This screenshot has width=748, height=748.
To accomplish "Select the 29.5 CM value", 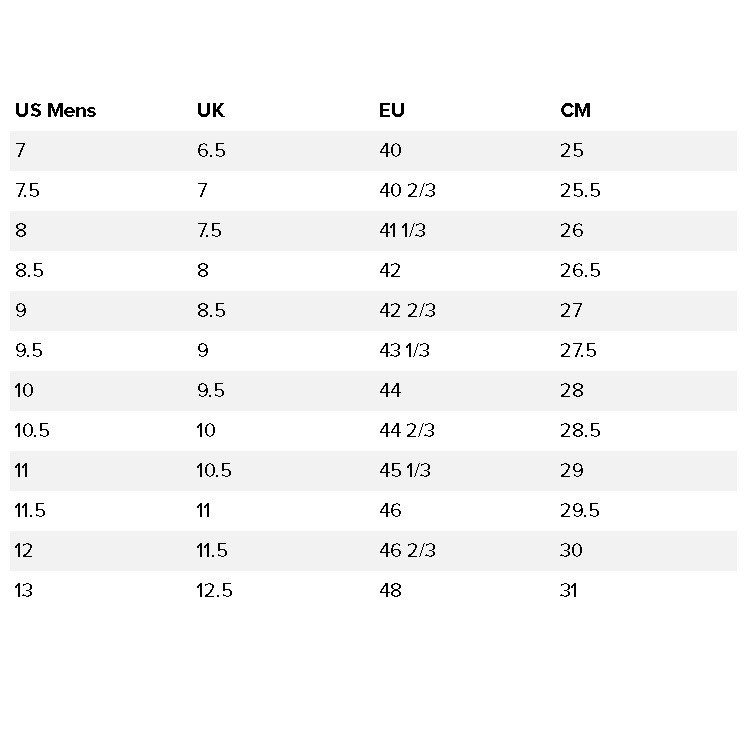I will point(580,510).
